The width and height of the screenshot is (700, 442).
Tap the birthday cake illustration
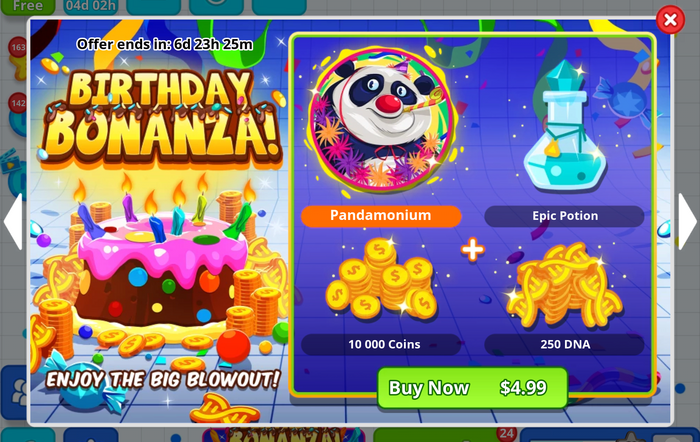point(163,268)
